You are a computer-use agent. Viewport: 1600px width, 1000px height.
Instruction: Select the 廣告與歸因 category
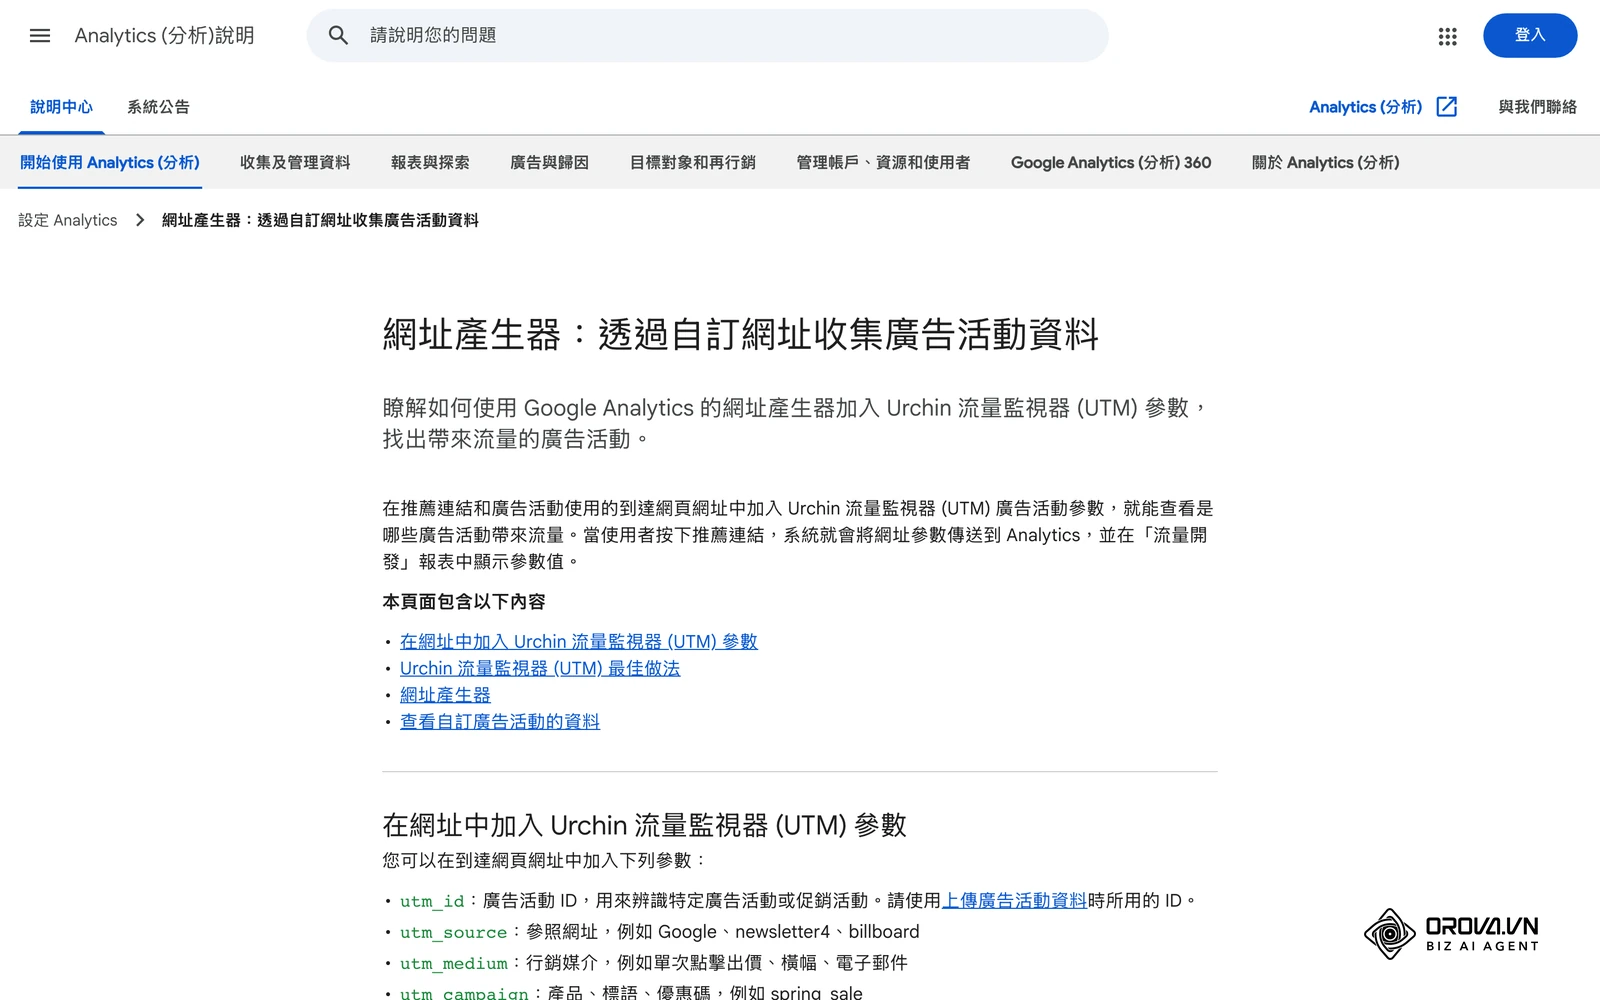[x=549, y=163]
